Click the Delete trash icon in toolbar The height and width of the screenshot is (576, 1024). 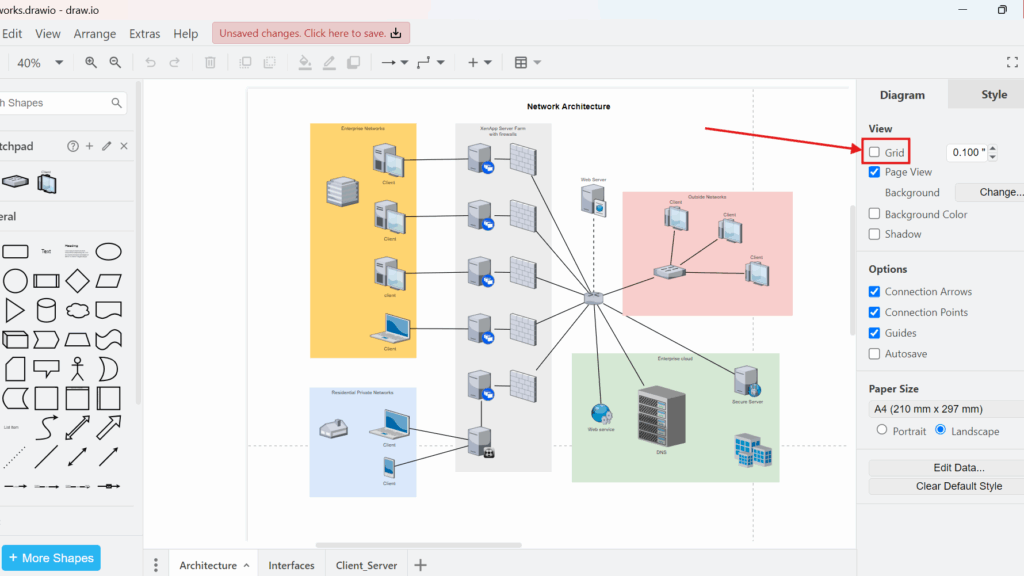210,62
